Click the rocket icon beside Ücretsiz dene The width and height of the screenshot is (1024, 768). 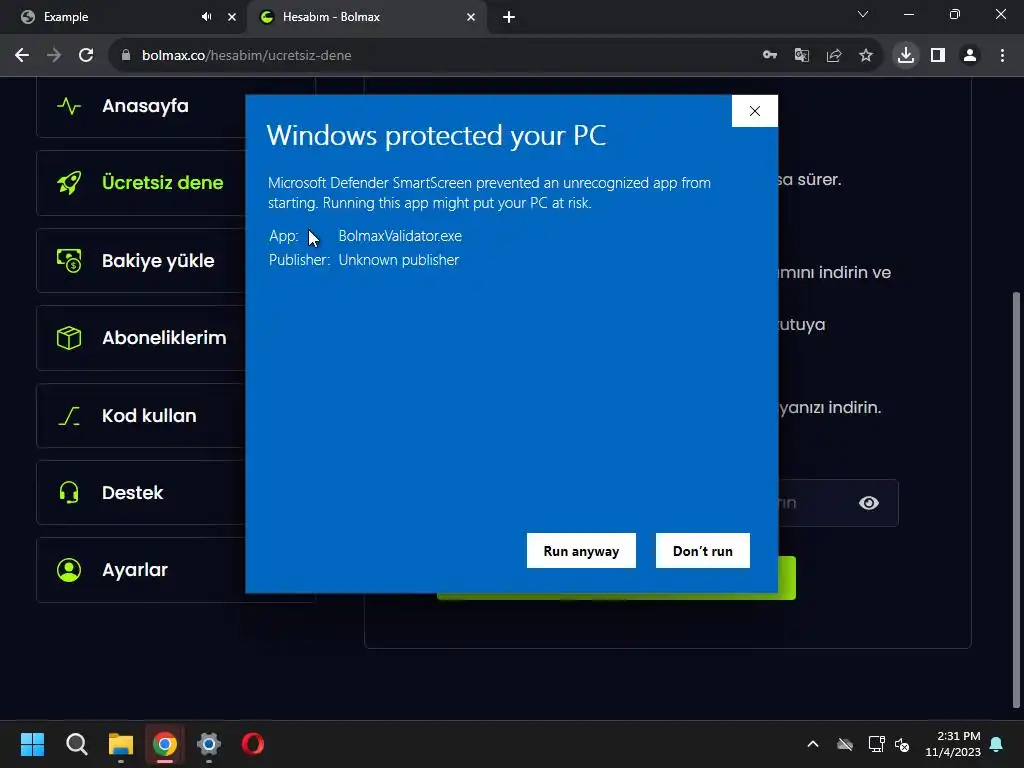coord(69,183)
